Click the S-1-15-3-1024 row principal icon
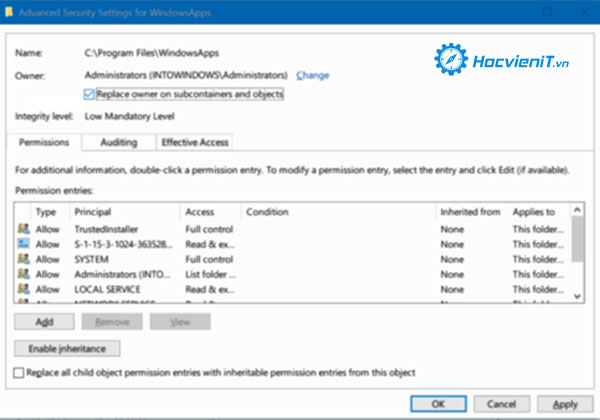 pos(23,244)
